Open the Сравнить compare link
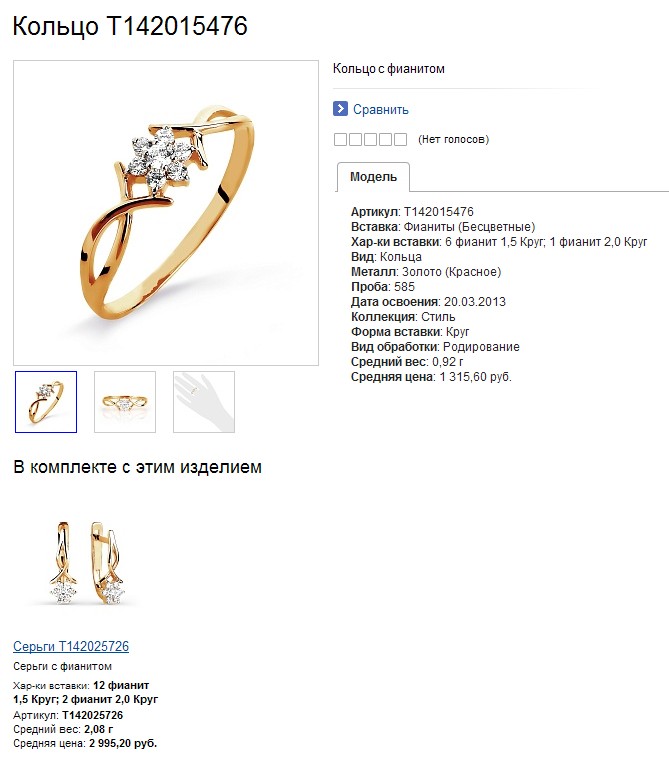669x757 pixels. 380,110
